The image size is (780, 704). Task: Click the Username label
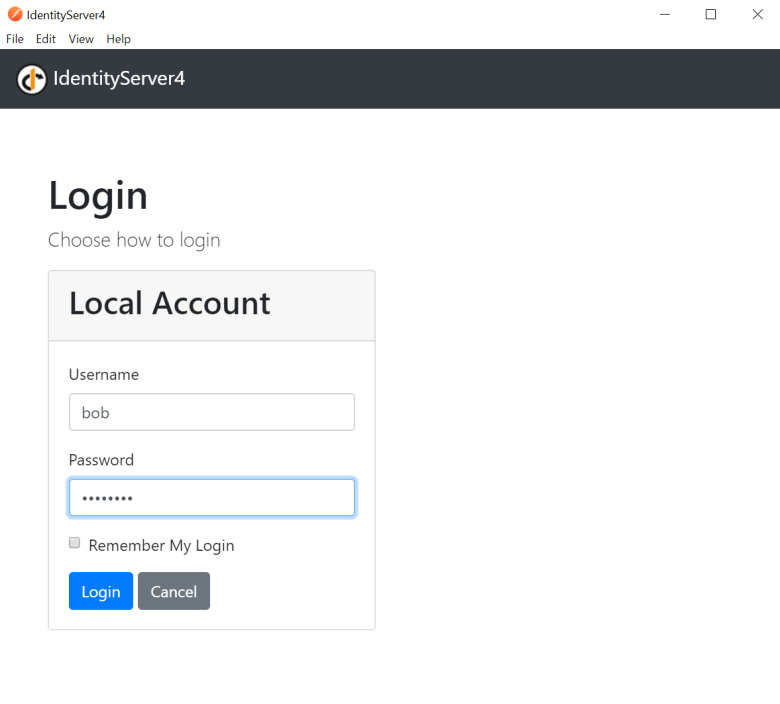point(104,375)
